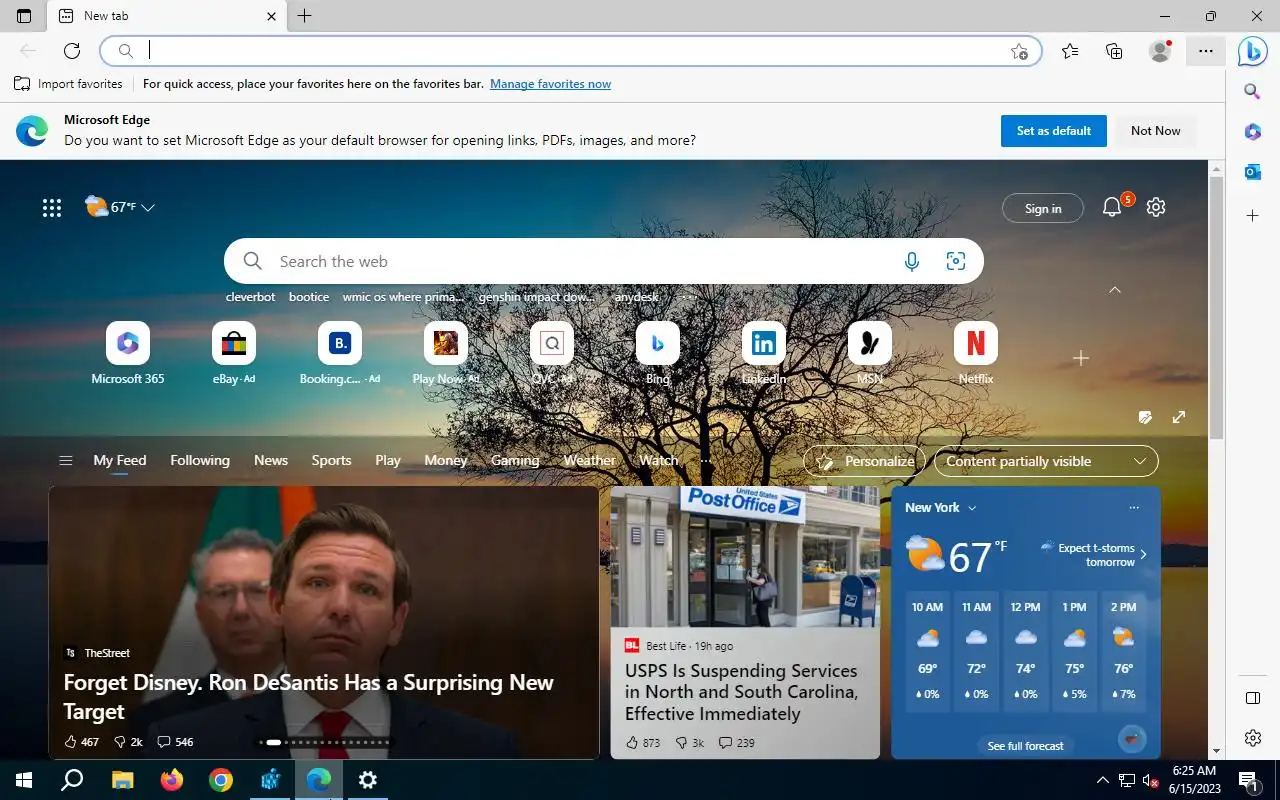1280x800 pixels.
Task: Open sidebar settings gear at bottom
Action: coord(1252,738)
